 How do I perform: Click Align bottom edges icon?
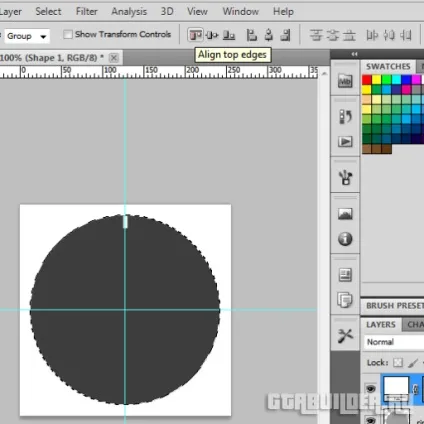click(229, 35)
